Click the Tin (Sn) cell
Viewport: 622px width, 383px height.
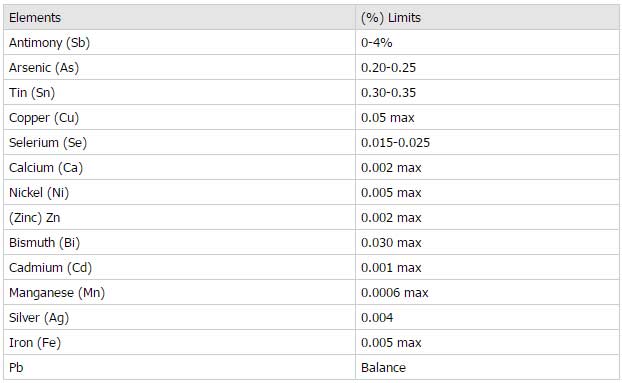pyautogui.click(x=179, y=92)
